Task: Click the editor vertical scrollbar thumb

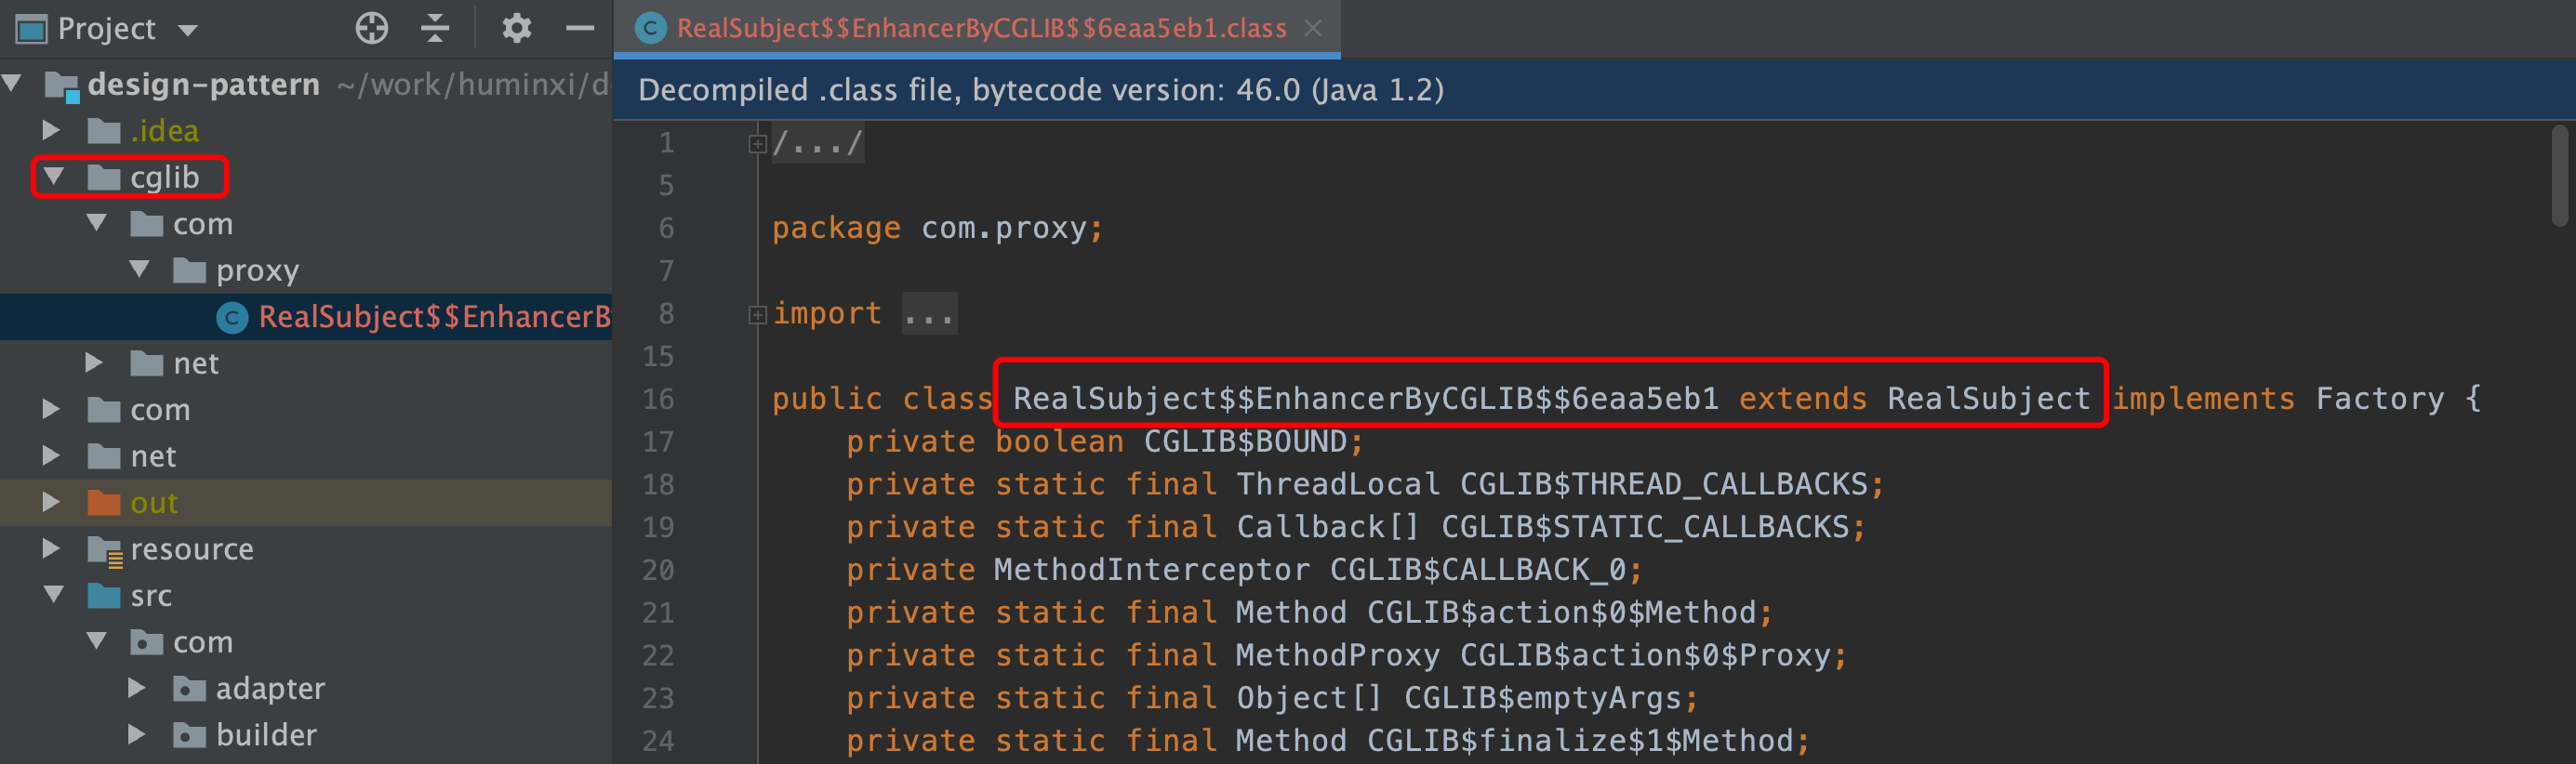Action: [x=2559, y=176]
